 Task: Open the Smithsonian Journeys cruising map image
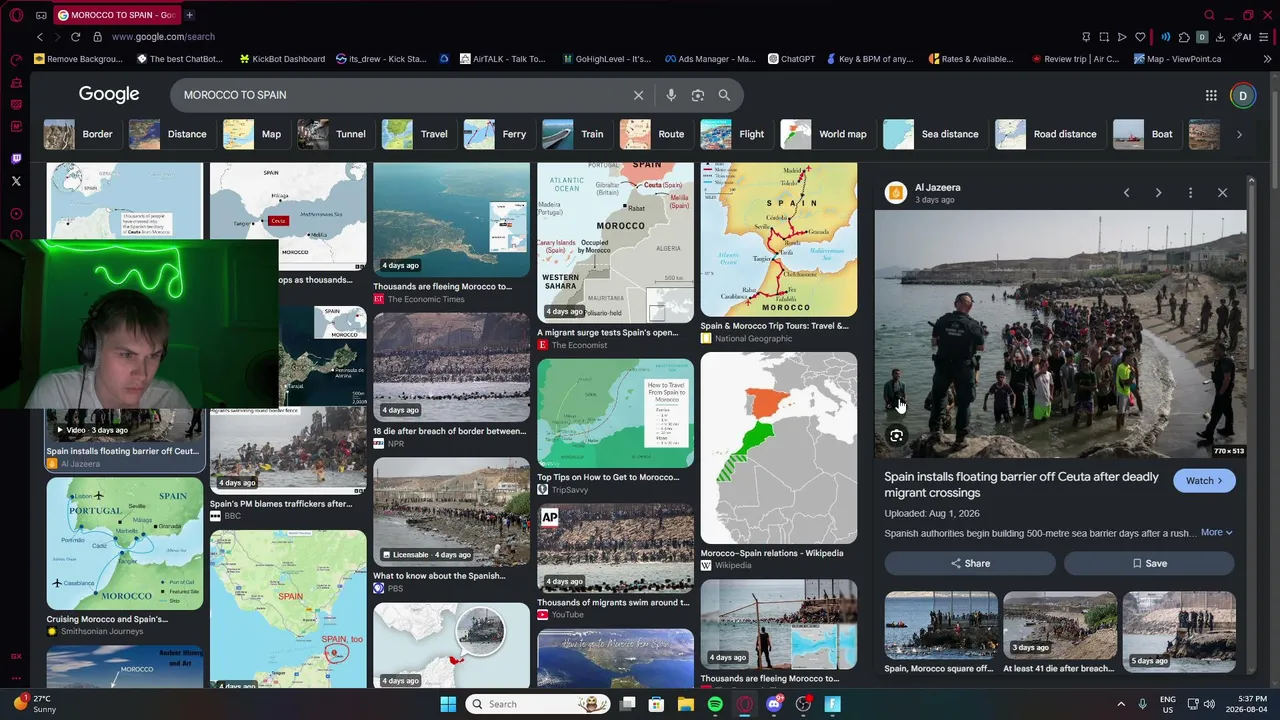[124, 544]
